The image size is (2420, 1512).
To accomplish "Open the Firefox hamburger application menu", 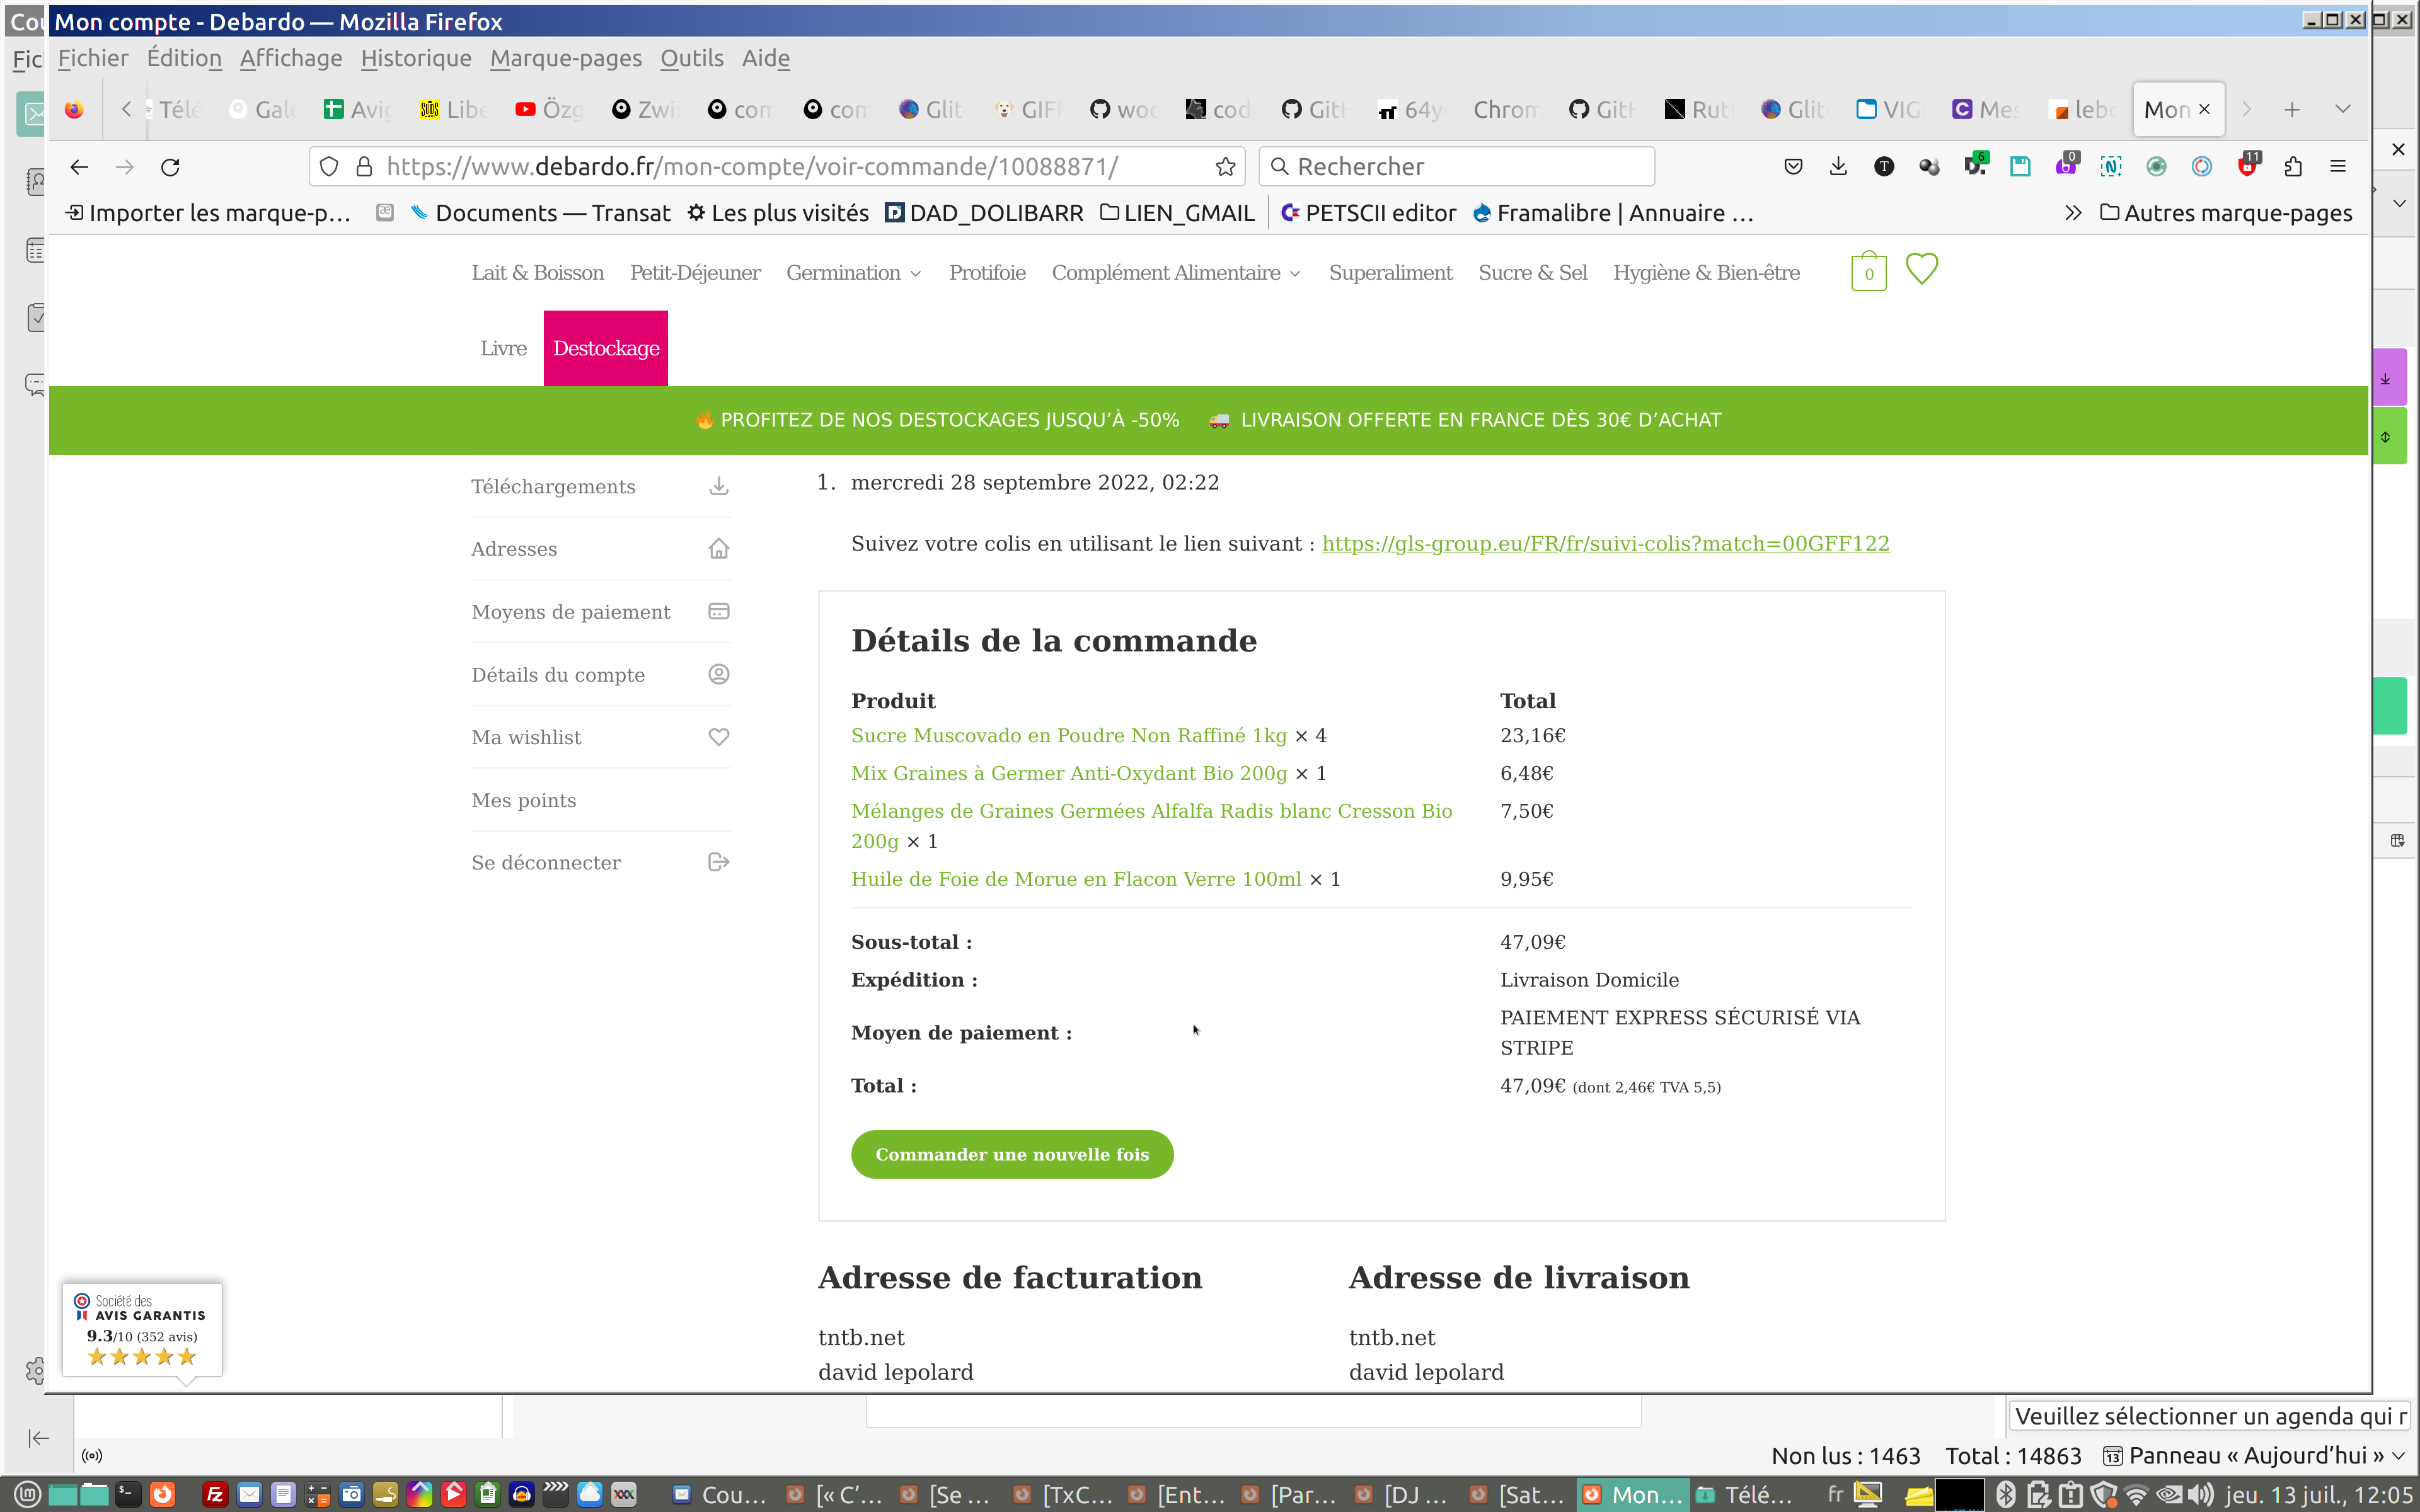I will 2337,167.
